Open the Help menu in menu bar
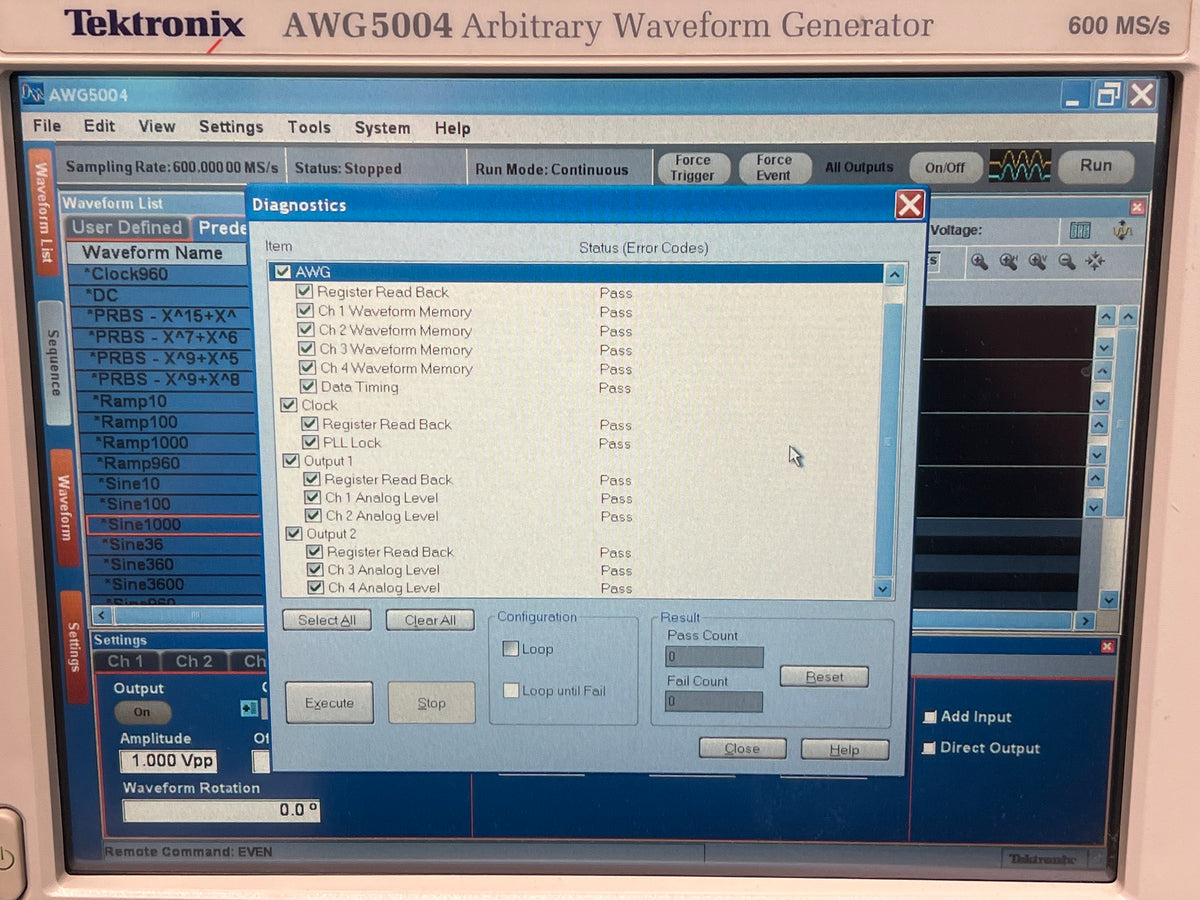 452,128
